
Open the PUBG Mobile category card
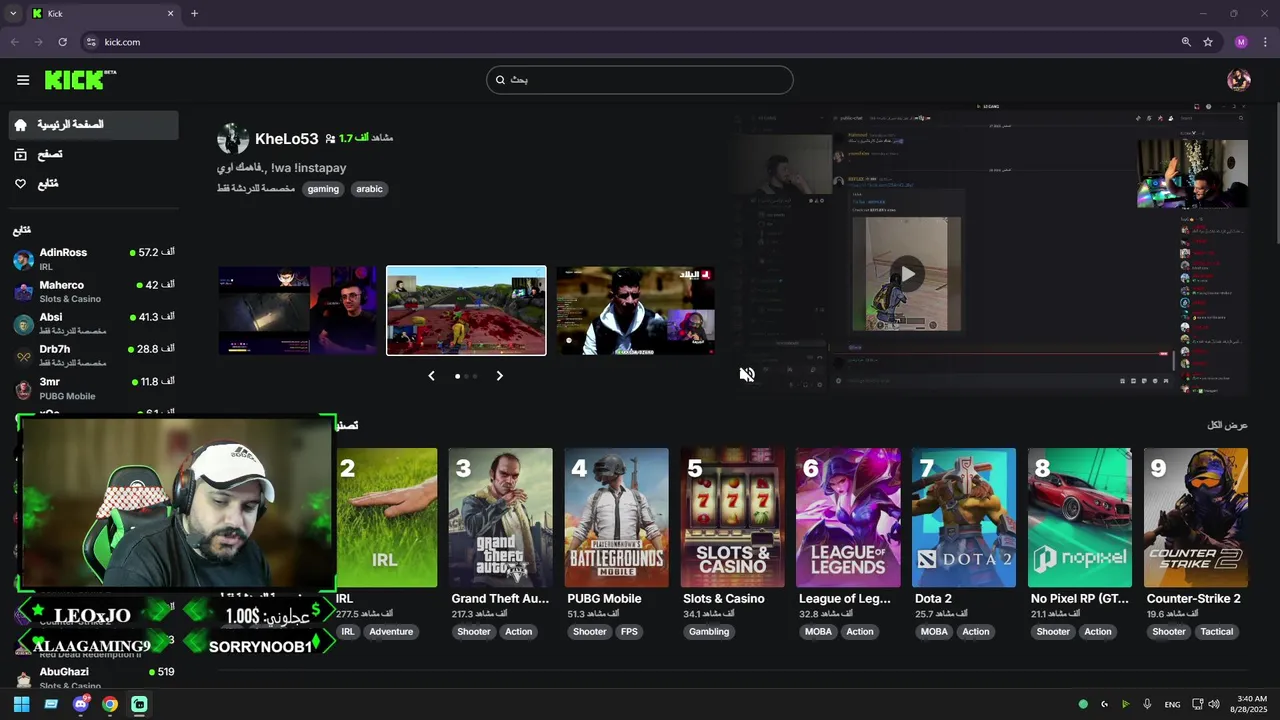click(x=617, y=517)
